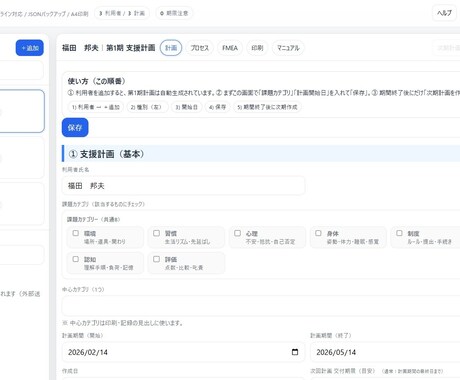Click the 期限注意 pill in header
This screenshot has height=380, width=460.
[174, 13]
